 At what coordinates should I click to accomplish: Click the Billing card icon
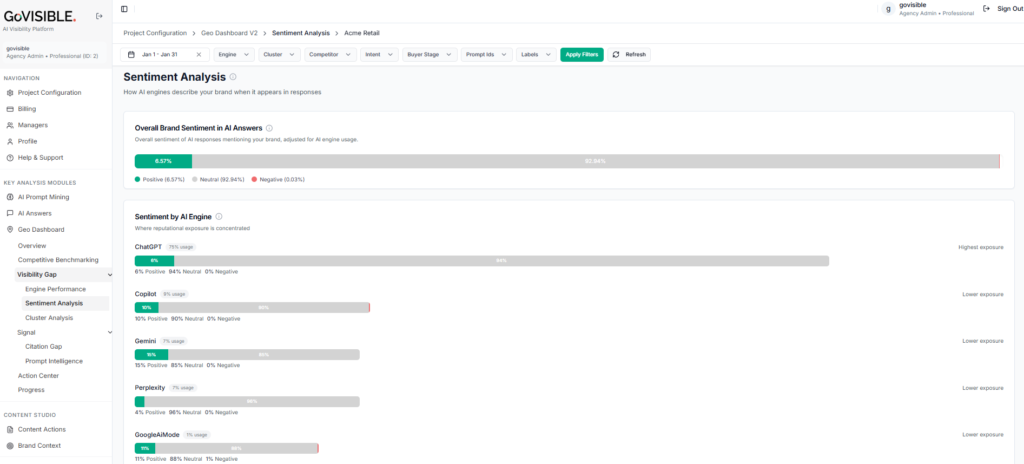click(x=10, y=109)
